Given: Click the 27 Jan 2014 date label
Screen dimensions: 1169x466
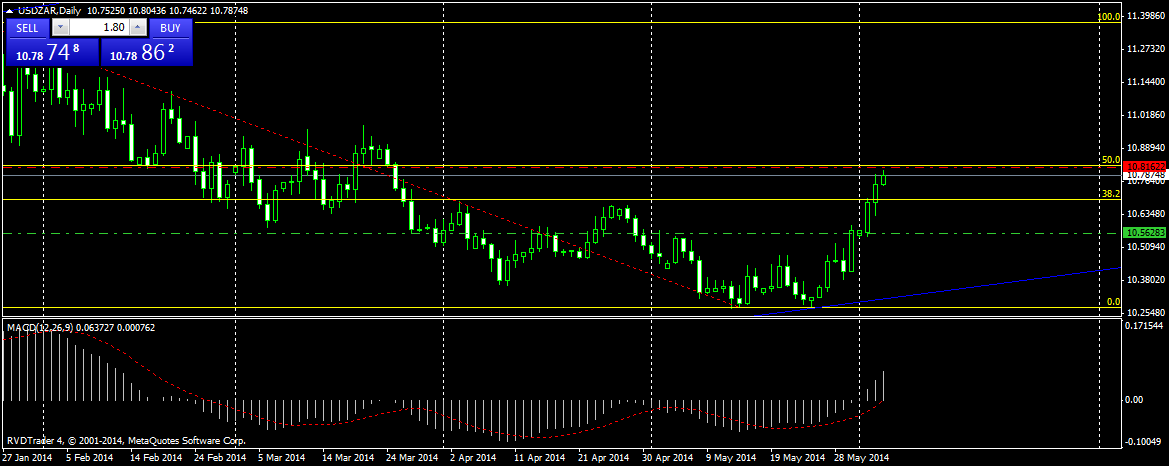Looking at the screenshot, I should point(25,457).
